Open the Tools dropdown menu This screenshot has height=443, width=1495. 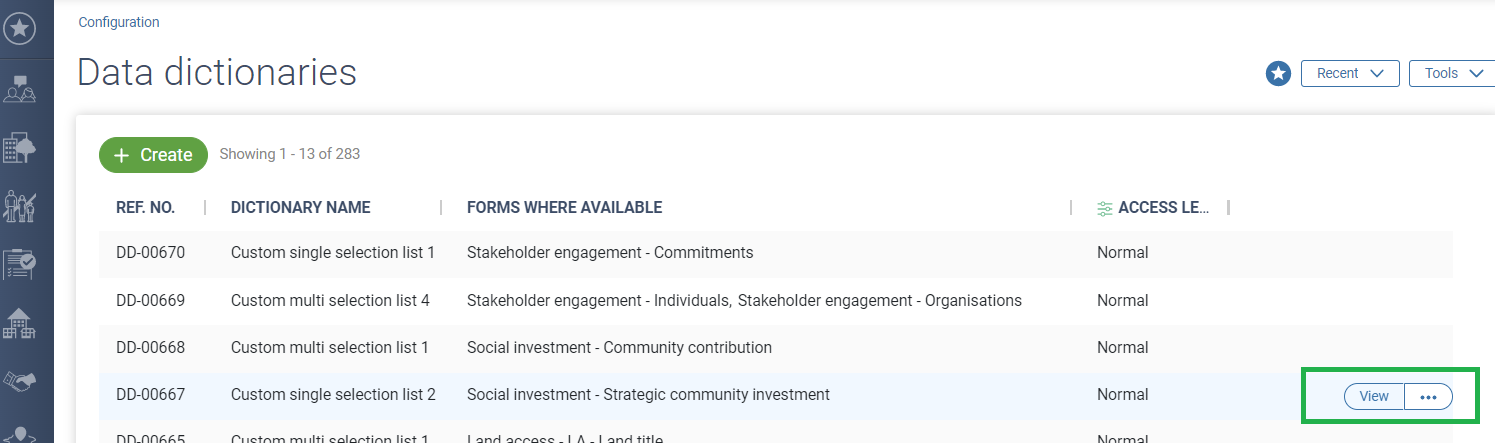[1453, 73]
